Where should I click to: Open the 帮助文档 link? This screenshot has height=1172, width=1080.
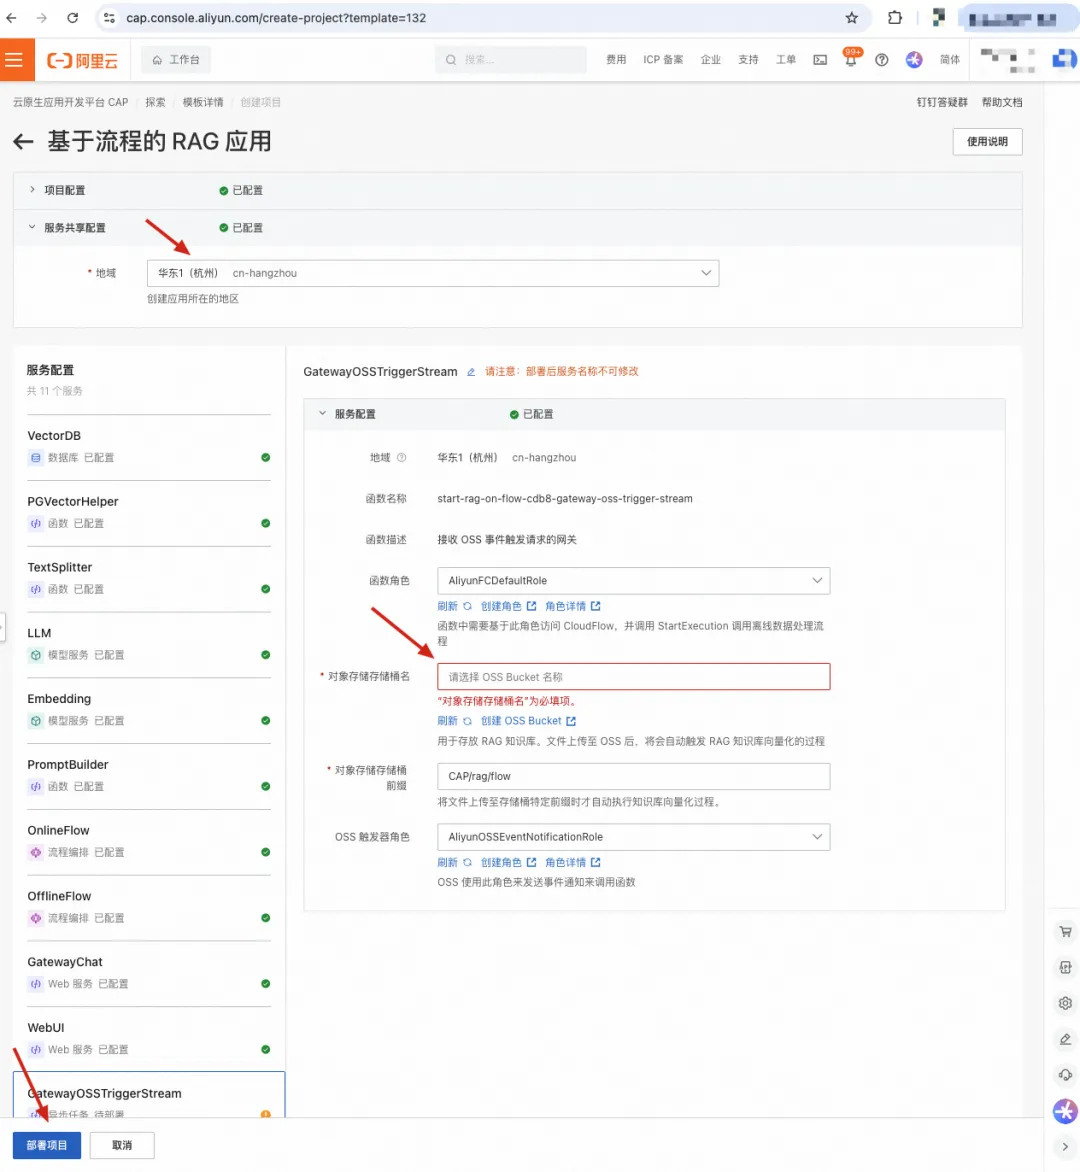click(1002, 102)
